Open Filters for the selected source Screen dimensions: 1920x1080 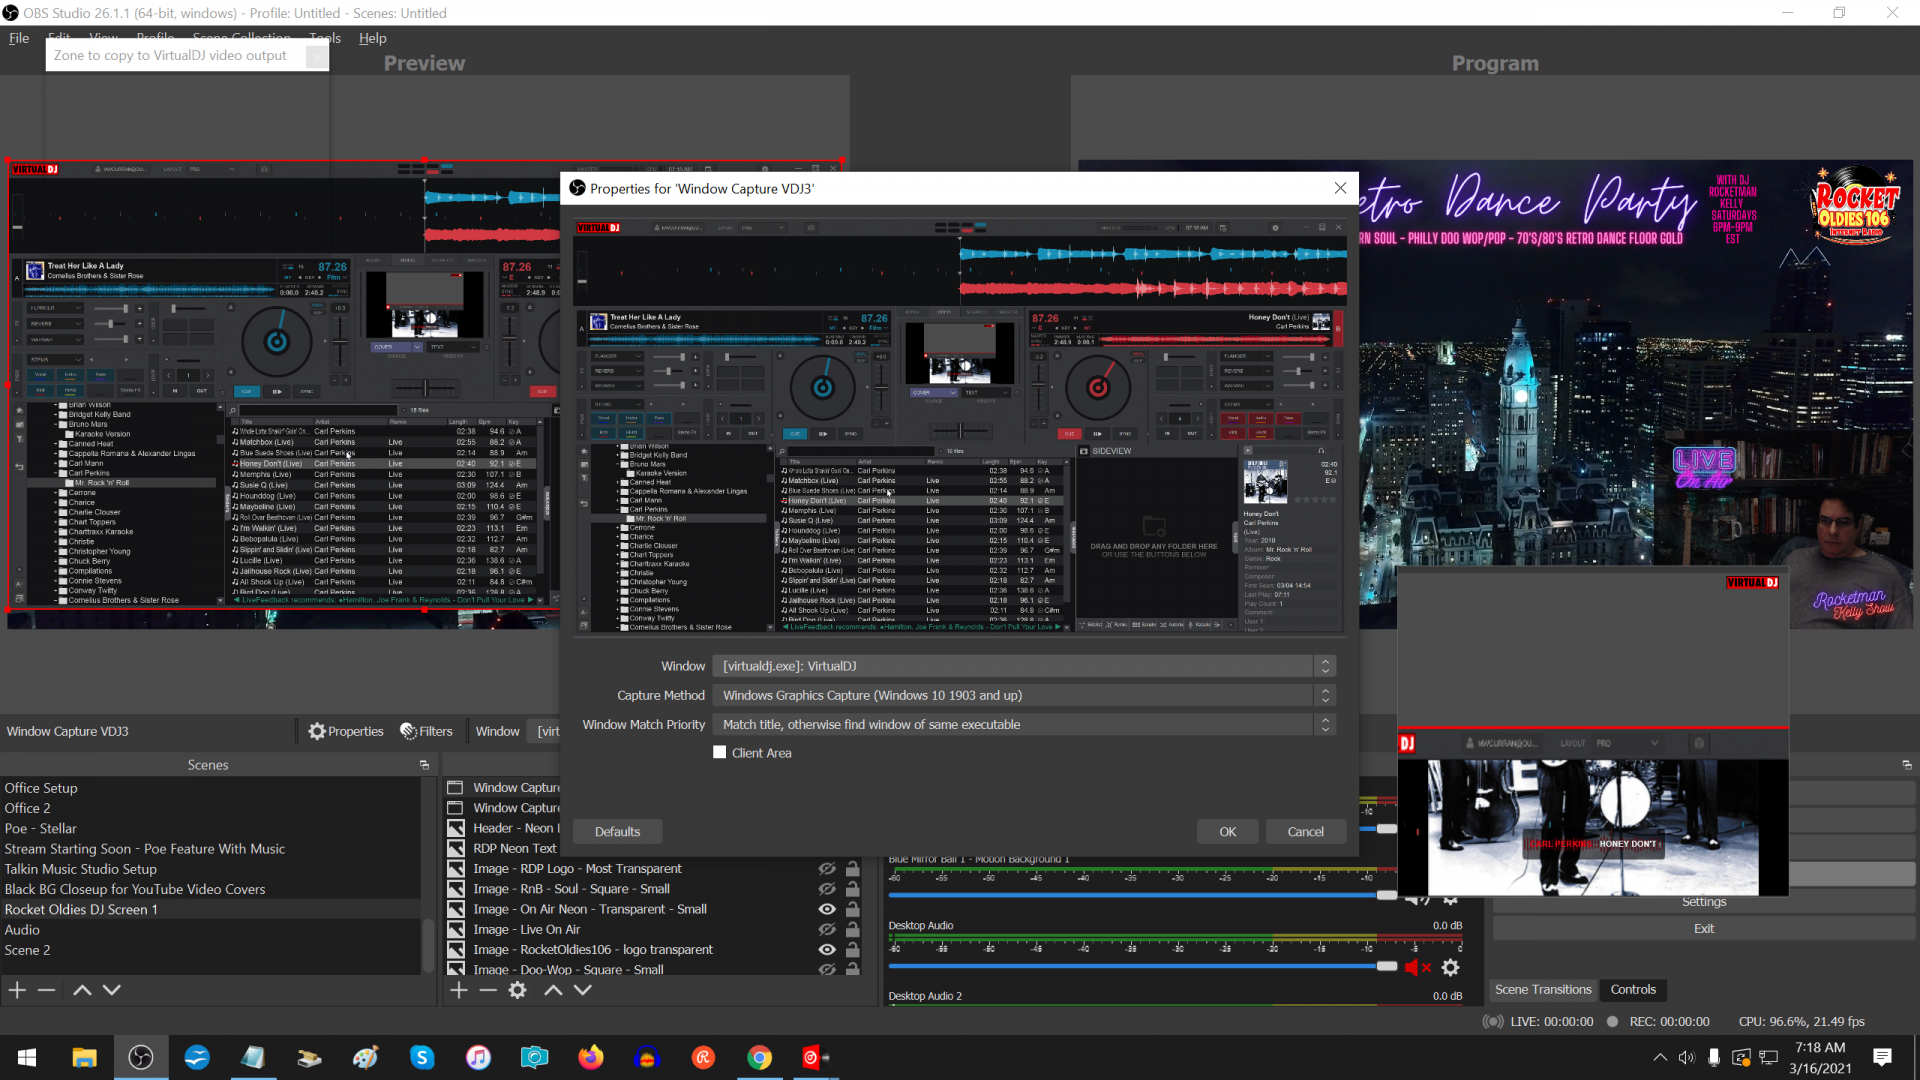coord(427,731)
